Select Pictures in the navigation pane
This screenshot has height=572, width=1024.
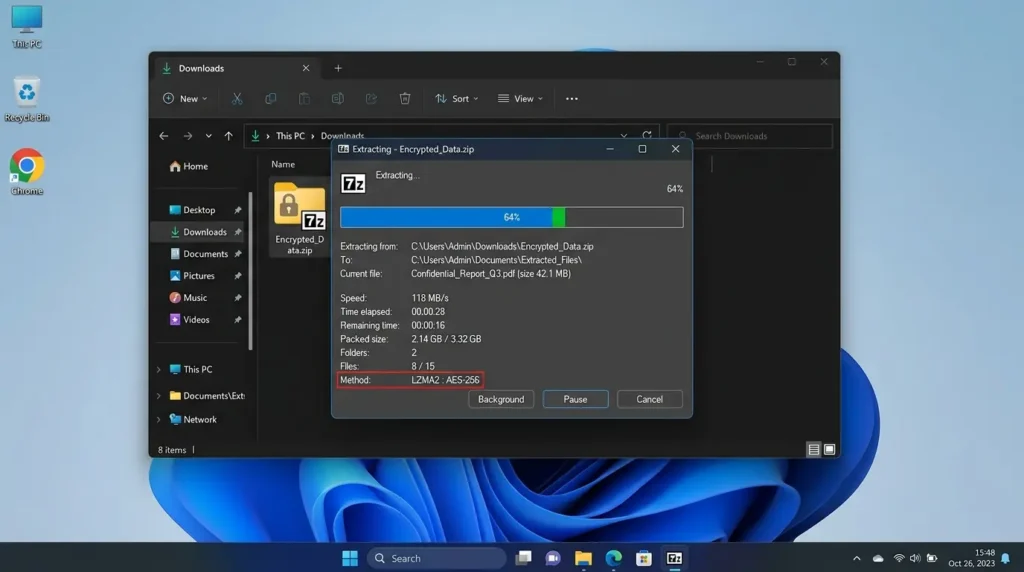(x=199, y=276)
